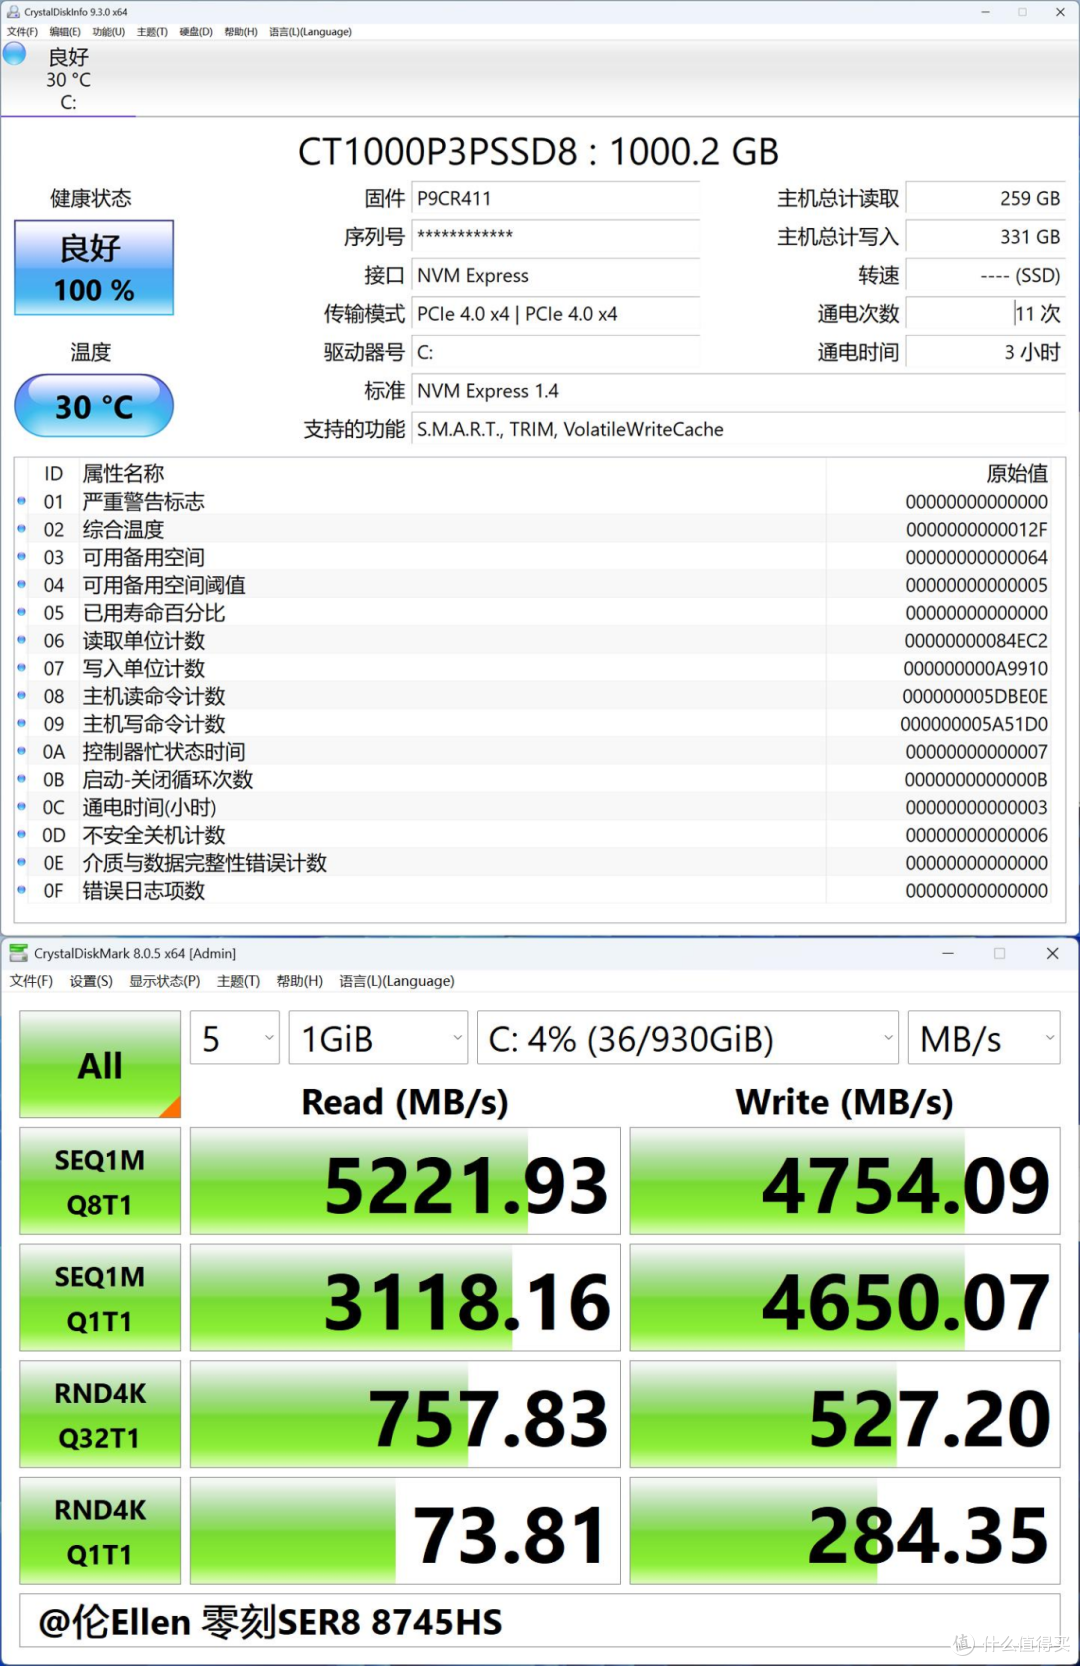This screenshot has width=1080, height=1666.
Task: Click the 良好 100 % health status button
Action: click(x=94, y=268)
